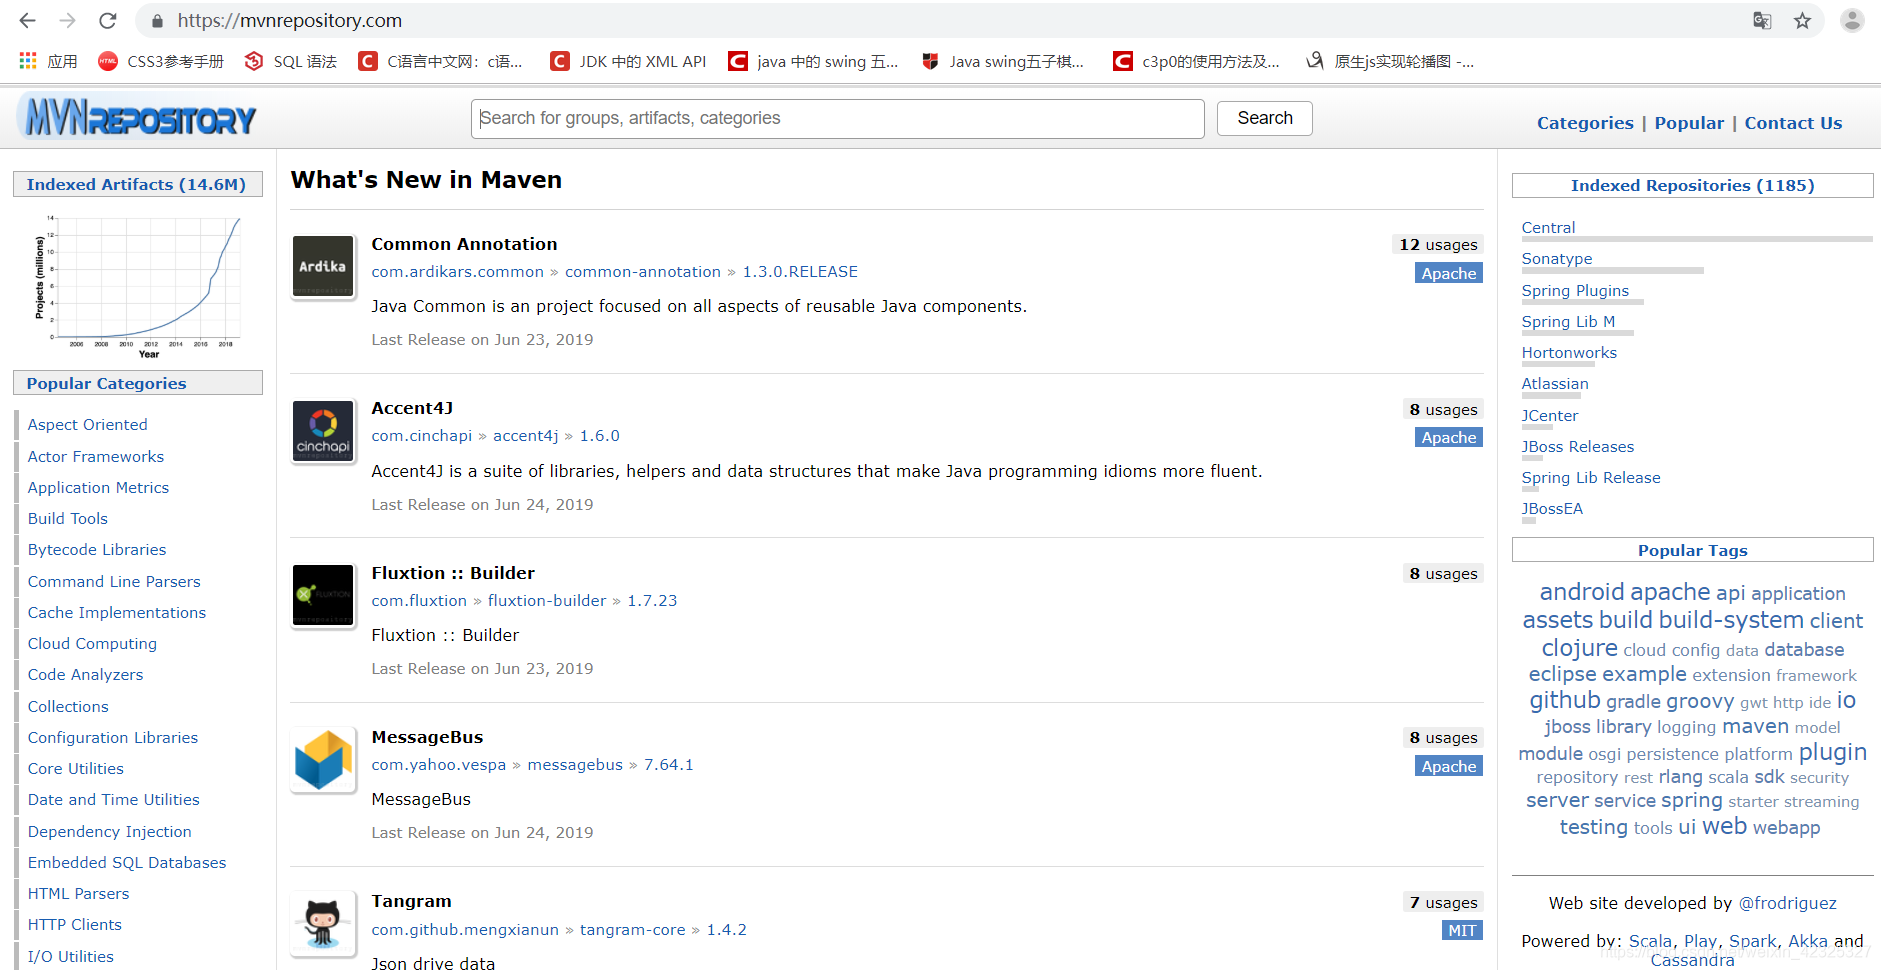Viewport: 1881px width, 970px height.
Task: Open Command Line Parsers category
Action: pyautogui.click(x=114, y=582)
